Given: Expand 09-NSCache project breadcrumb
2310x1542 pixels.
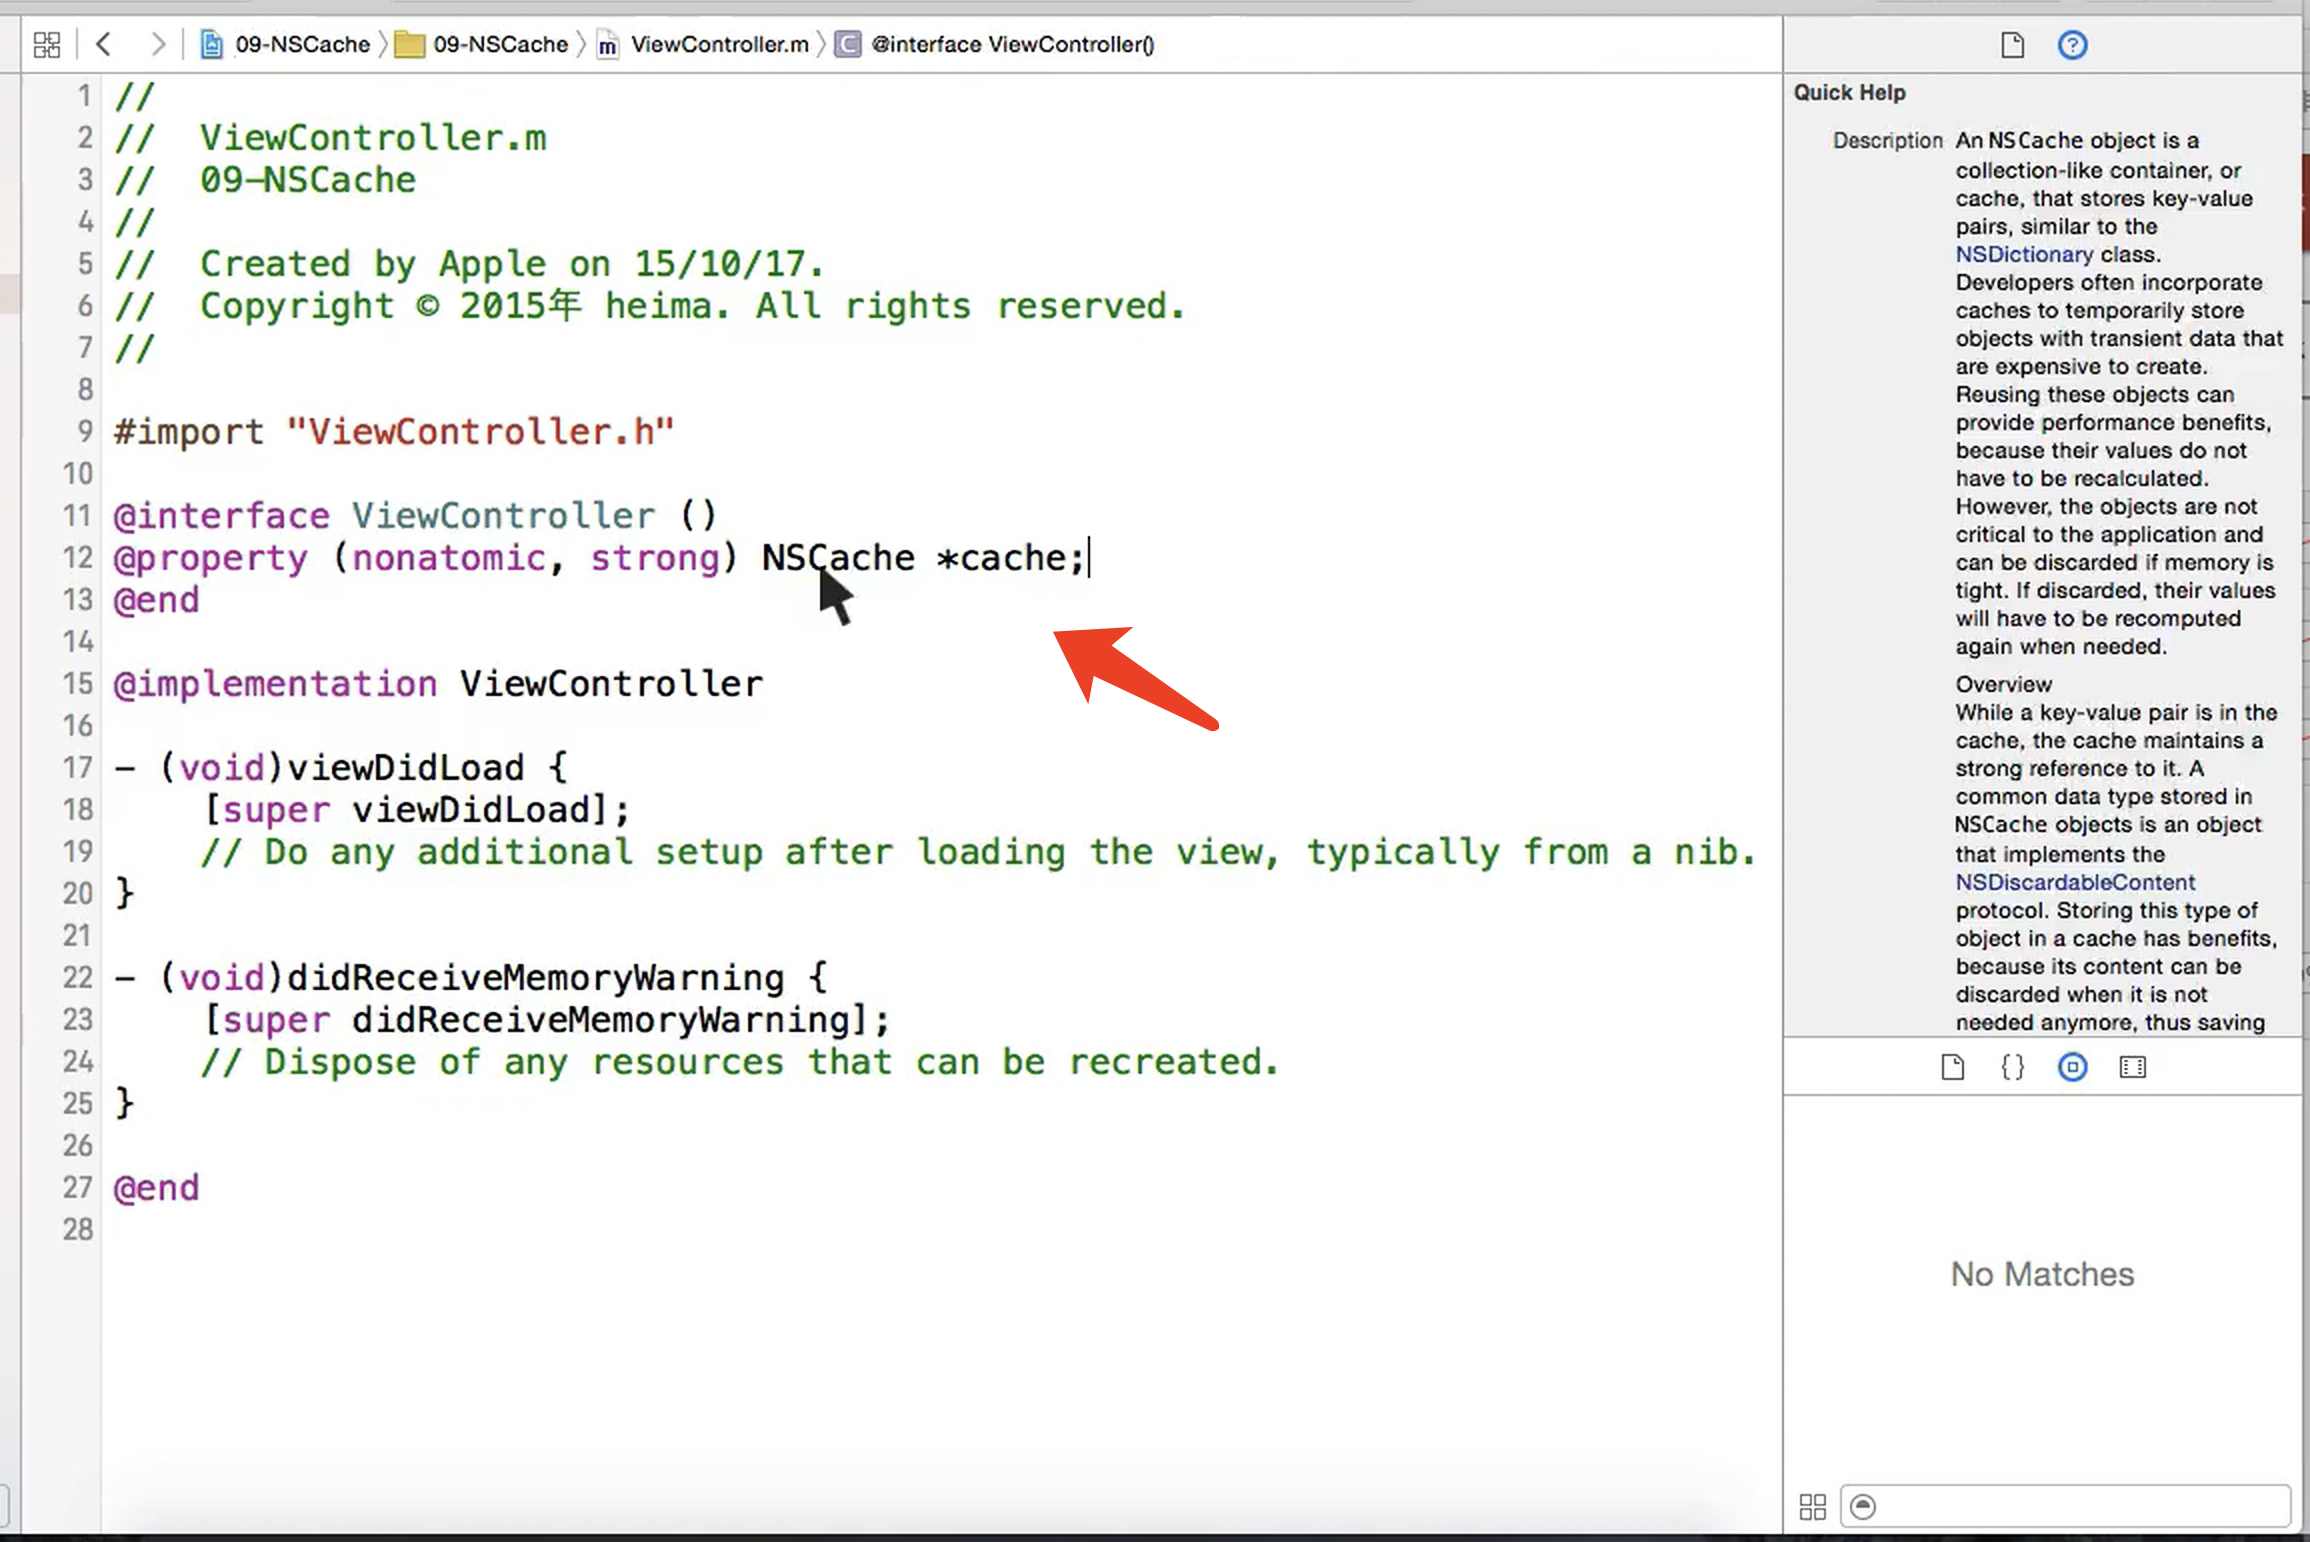Looking at the screenshot, I should point(301,44).
